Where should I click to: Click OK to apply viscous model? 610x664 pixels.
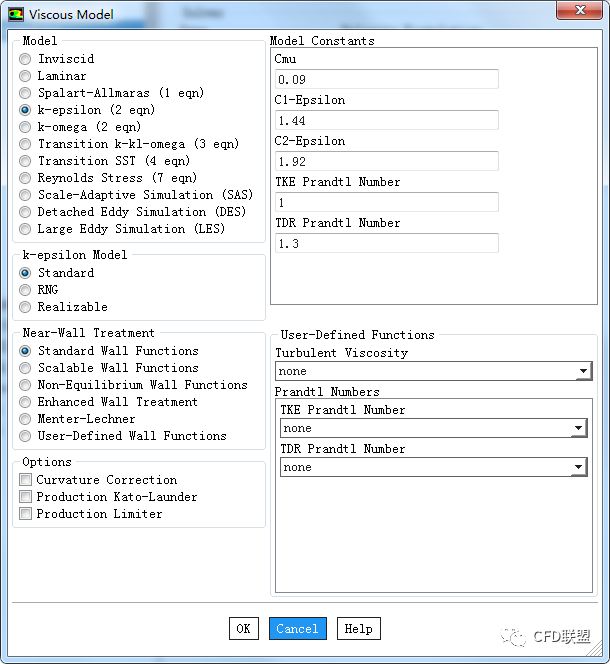click(244, 628)
